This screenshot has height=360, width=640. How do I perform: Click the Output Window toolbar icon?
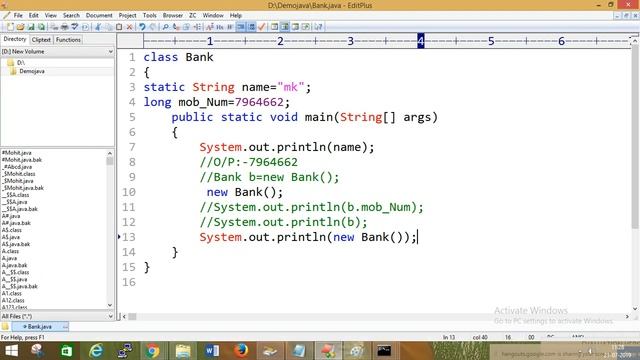(x=295, y=27)
